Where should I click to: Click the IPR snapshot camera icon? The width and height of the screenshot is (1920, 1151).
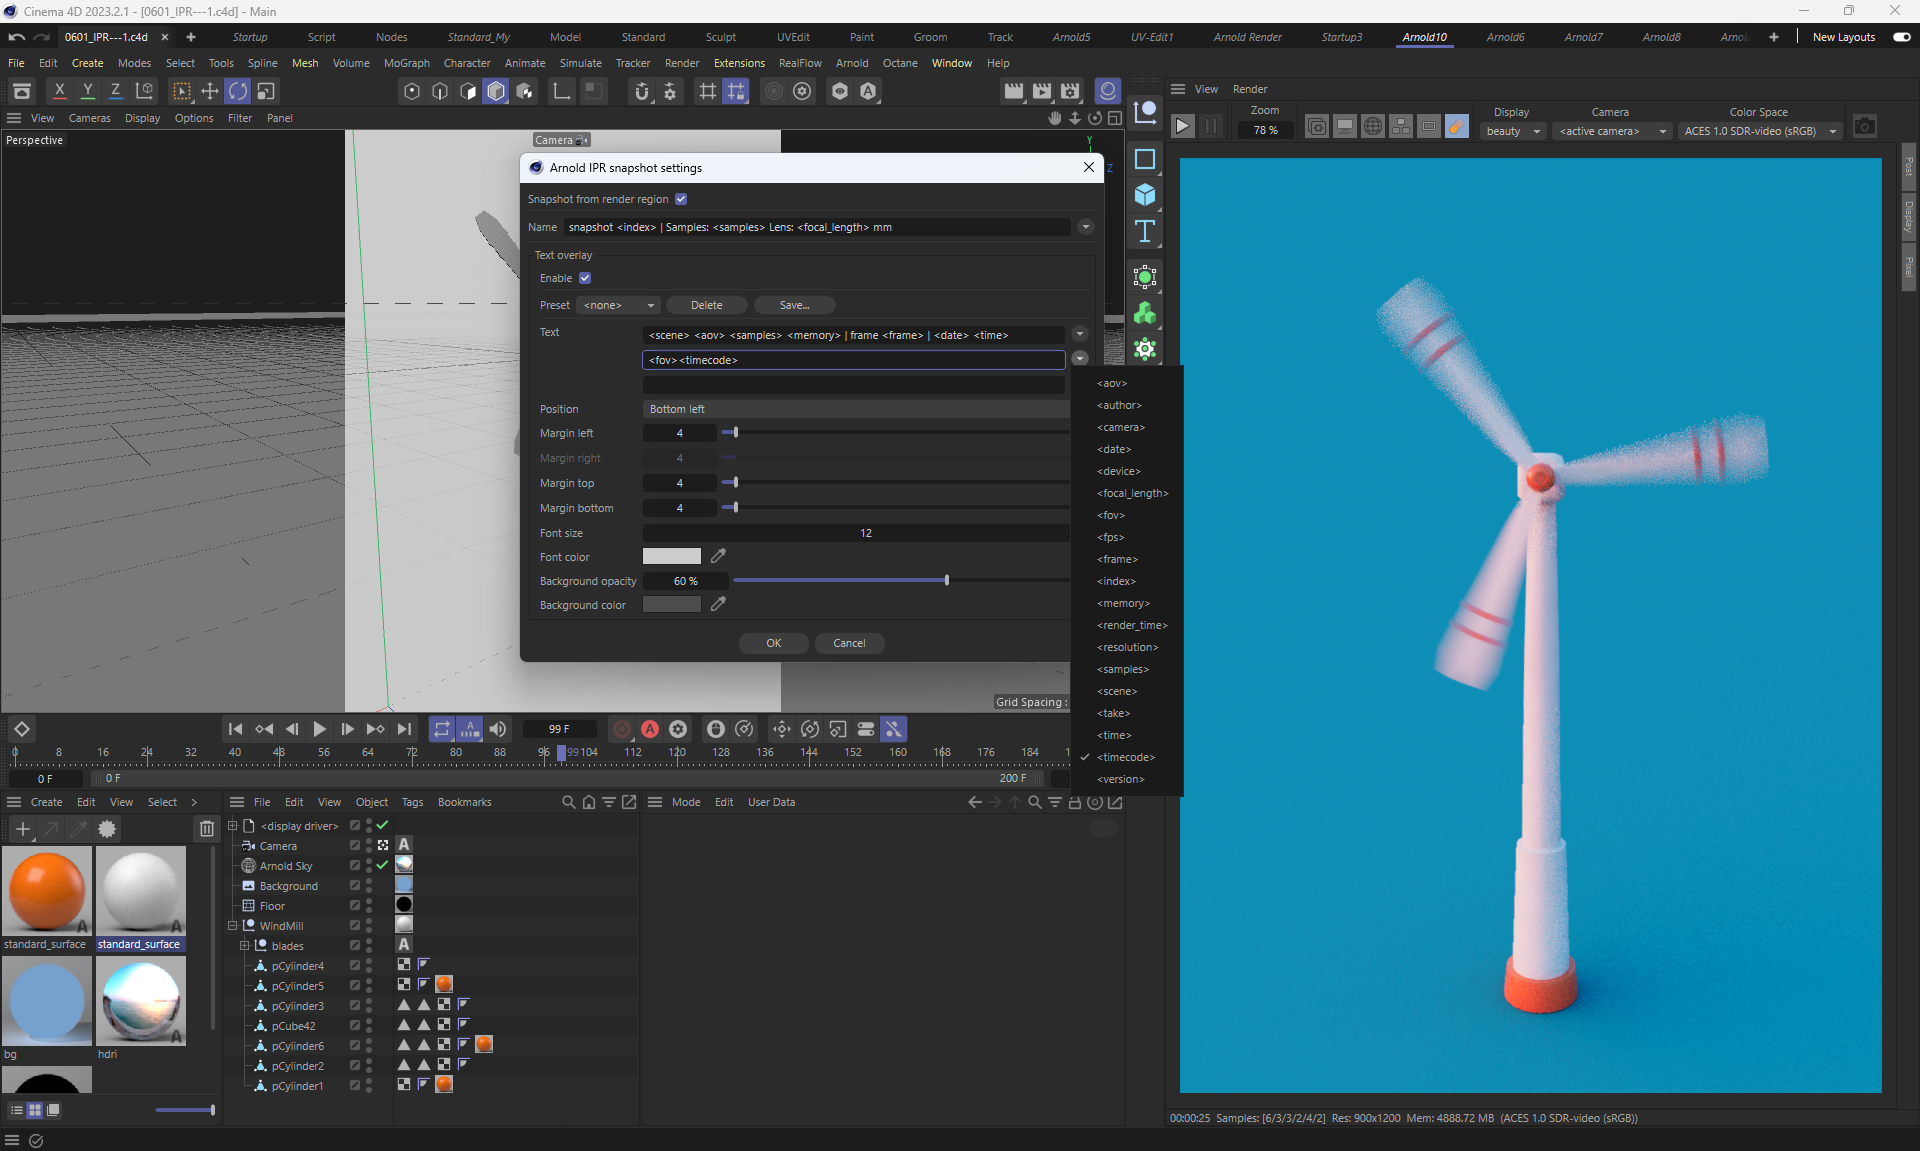pyautogui.click(x=1864, y=126)
